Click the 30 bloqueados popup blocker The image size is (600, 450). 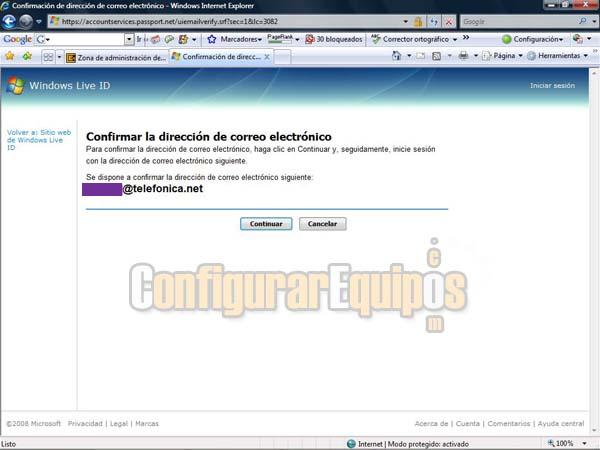[334, 39]
